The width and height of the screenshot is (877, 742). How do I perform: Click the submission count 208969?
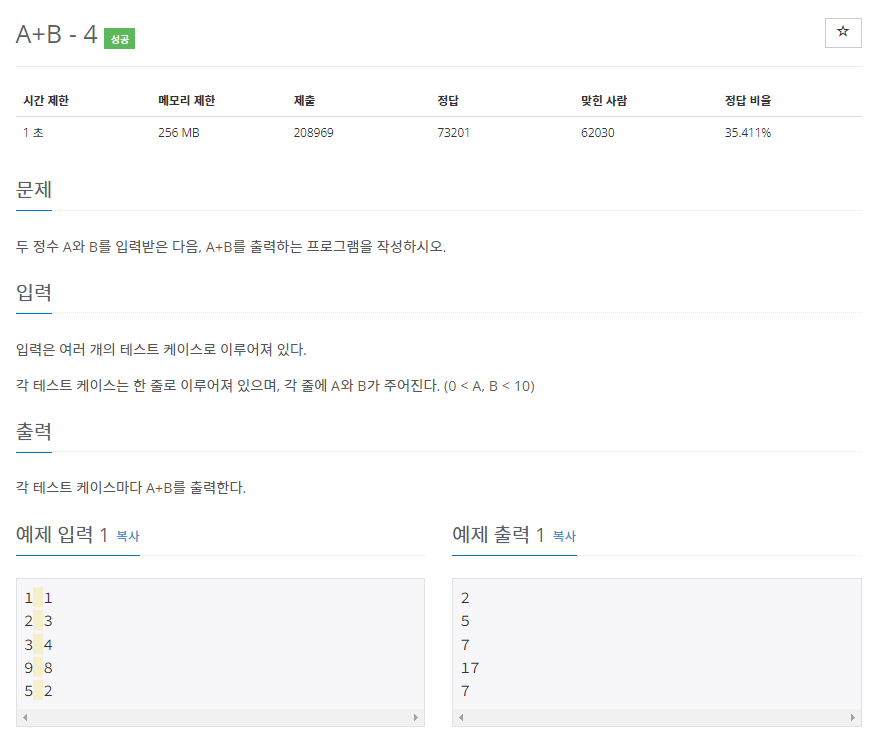[x=313, y=133]
